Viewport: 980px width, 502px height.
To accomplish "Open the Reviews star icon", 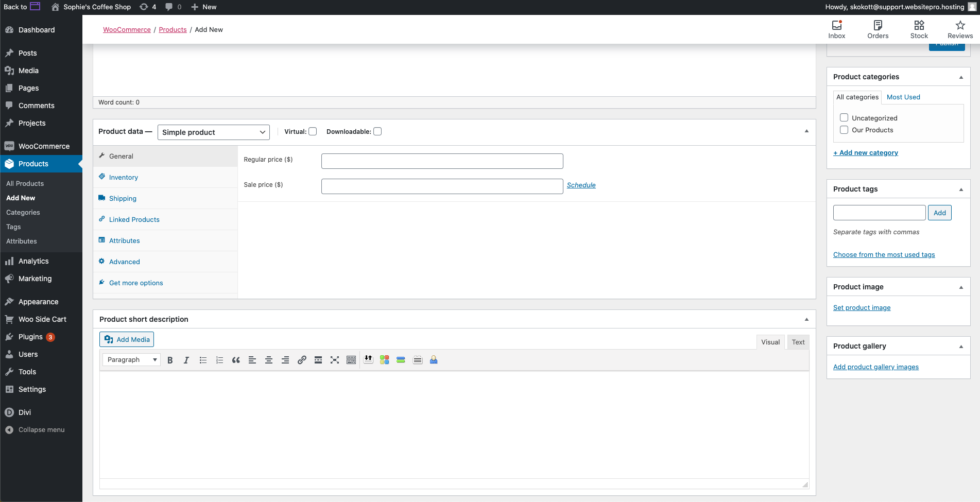I will (x=959, y=29).
